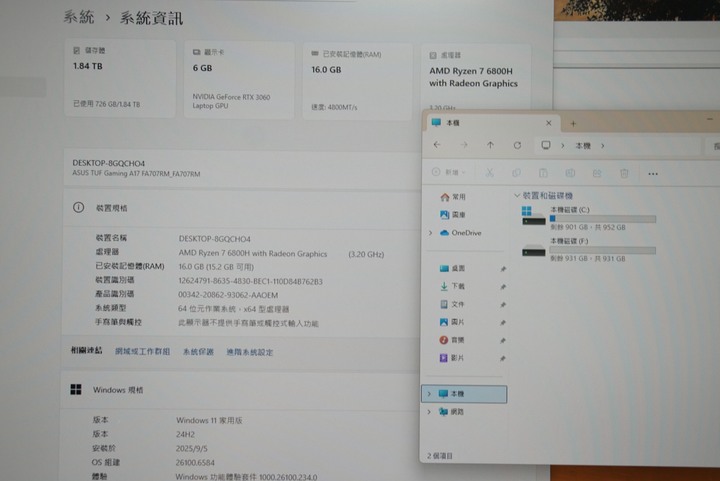
Task: Click the C: drive usage bar
Action: point(602,219)
